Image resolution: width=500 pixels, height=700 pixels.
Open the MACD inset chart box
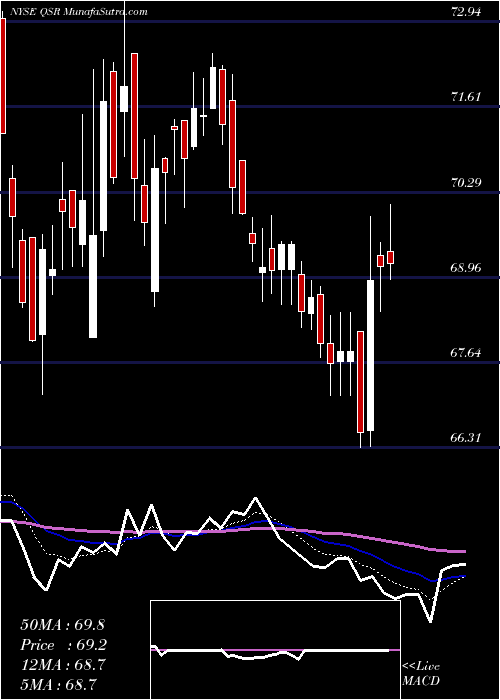275,650
